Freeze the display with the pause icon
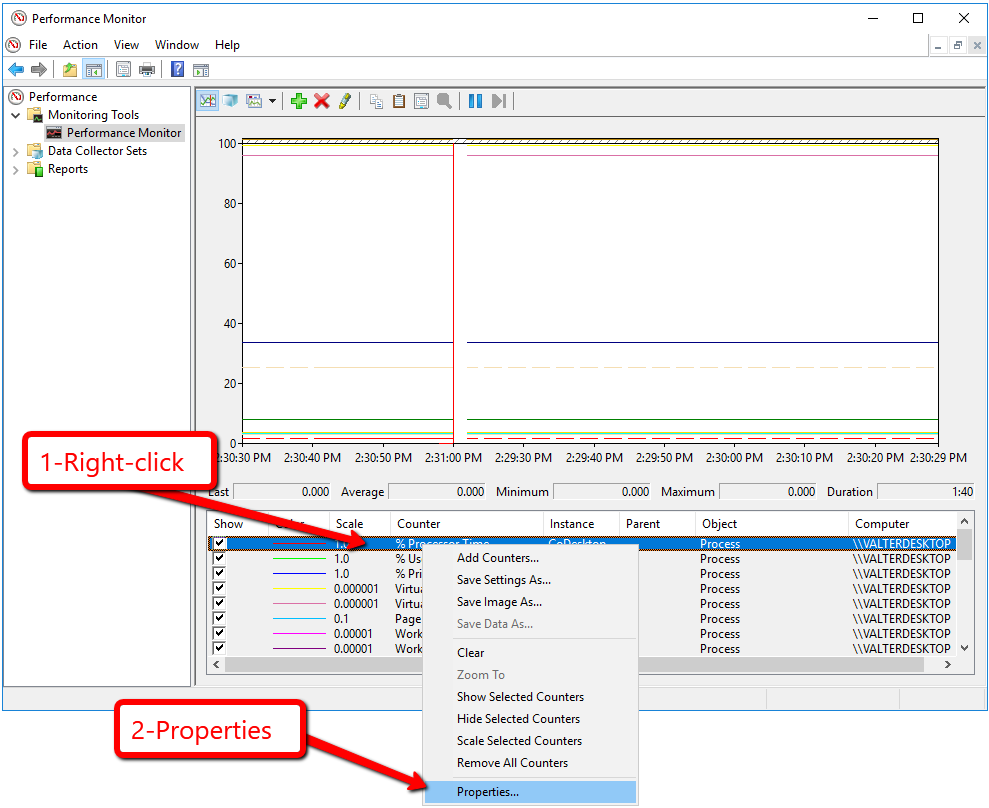989x808 pixels. click(476, 101)
